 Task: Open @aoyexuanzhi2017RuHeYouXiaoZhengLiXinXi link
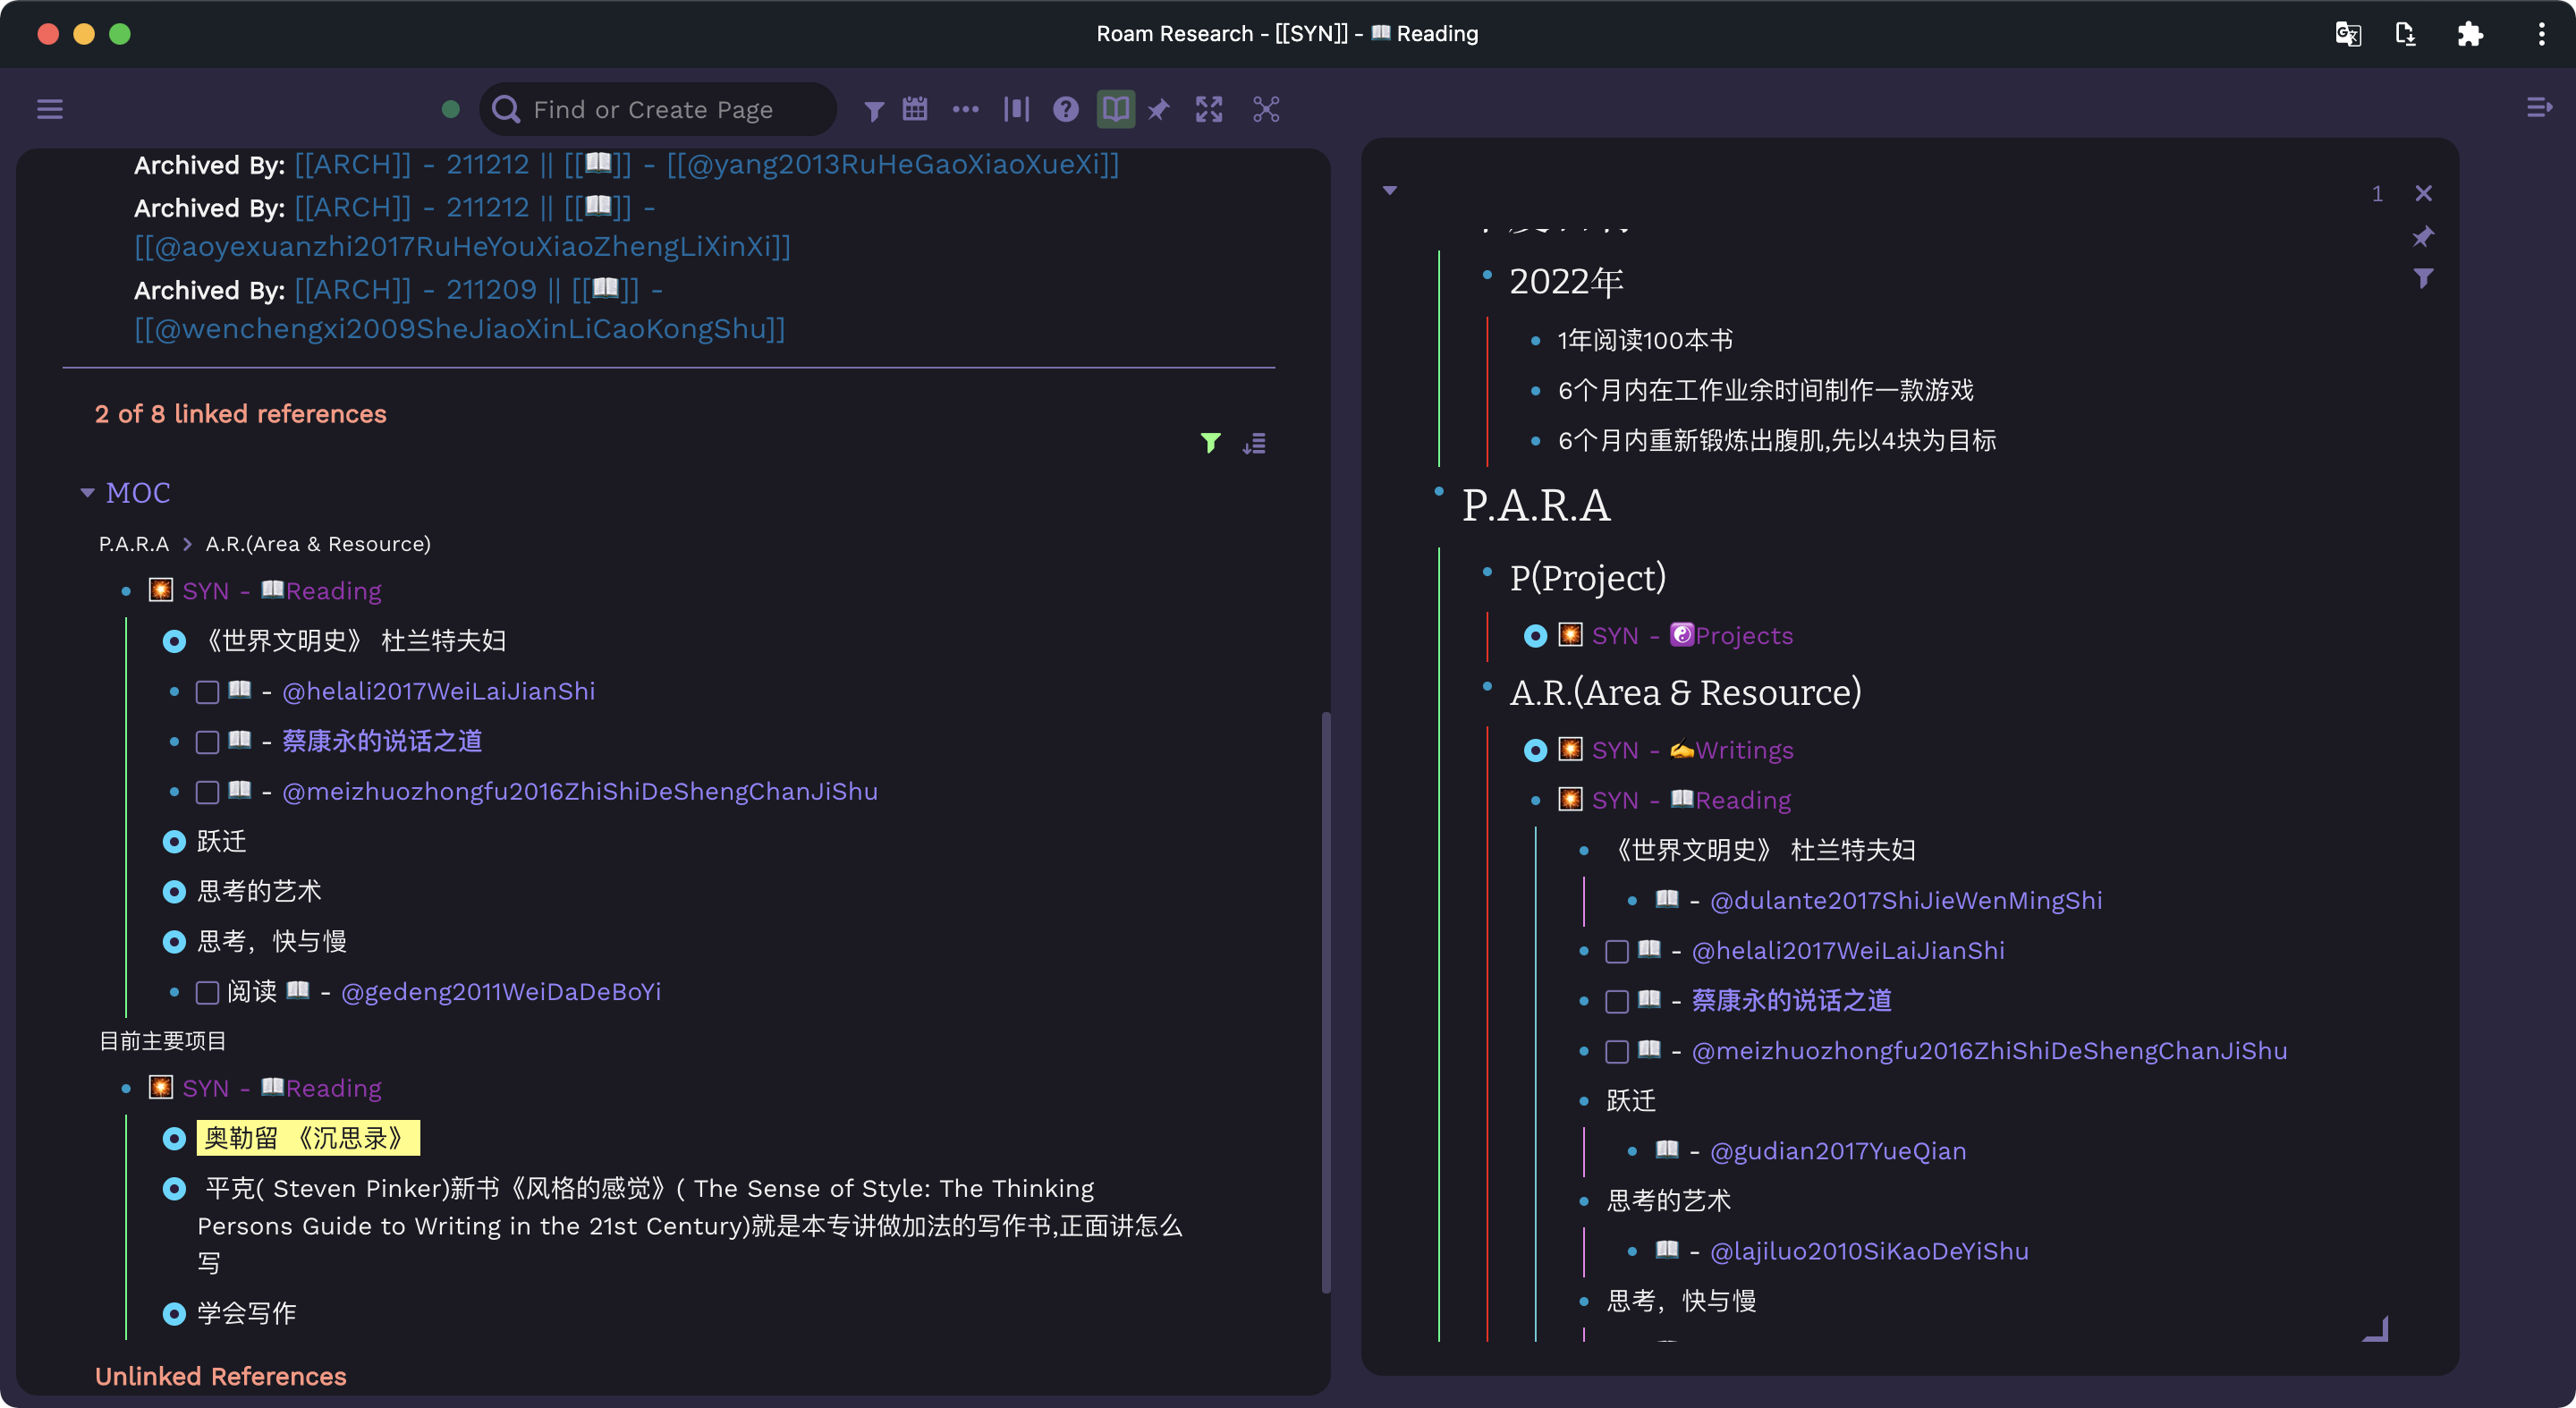click(462, 246)
